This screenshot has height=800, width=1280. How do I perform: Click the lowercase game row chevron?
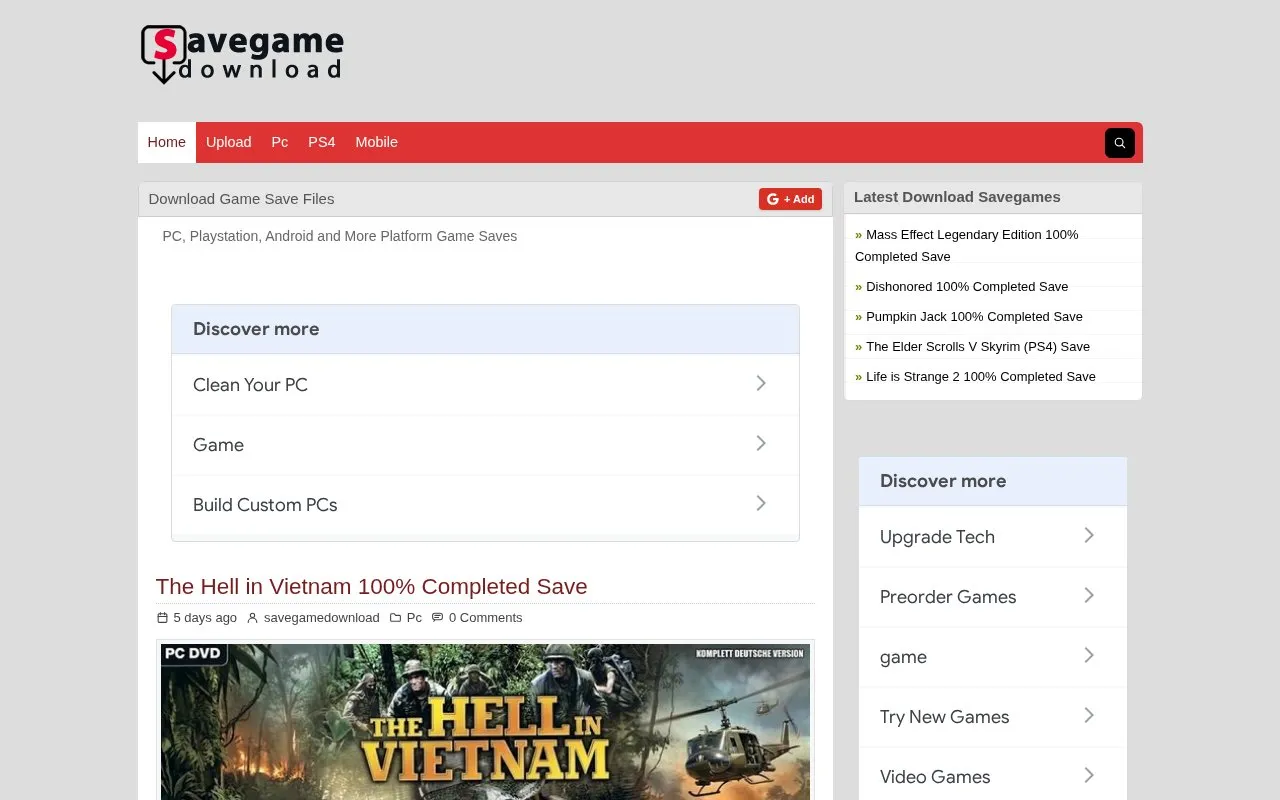[x=1089, y=655]
